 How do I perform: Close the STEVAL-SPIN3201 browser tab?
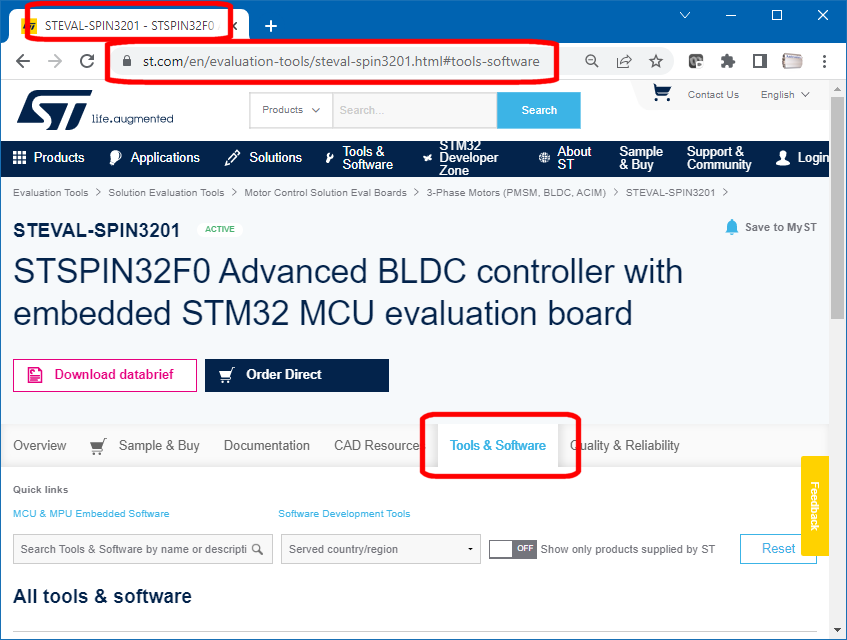coord(236,25)
